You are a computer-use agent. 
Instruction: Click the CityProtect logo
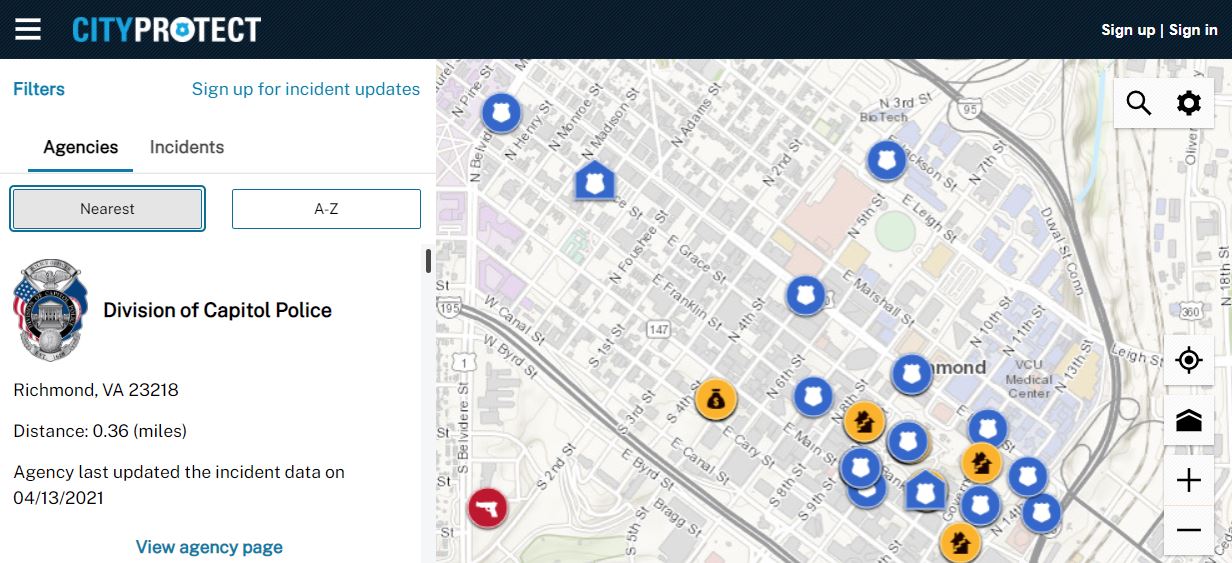pyautogui.click(x=166, y=29)
